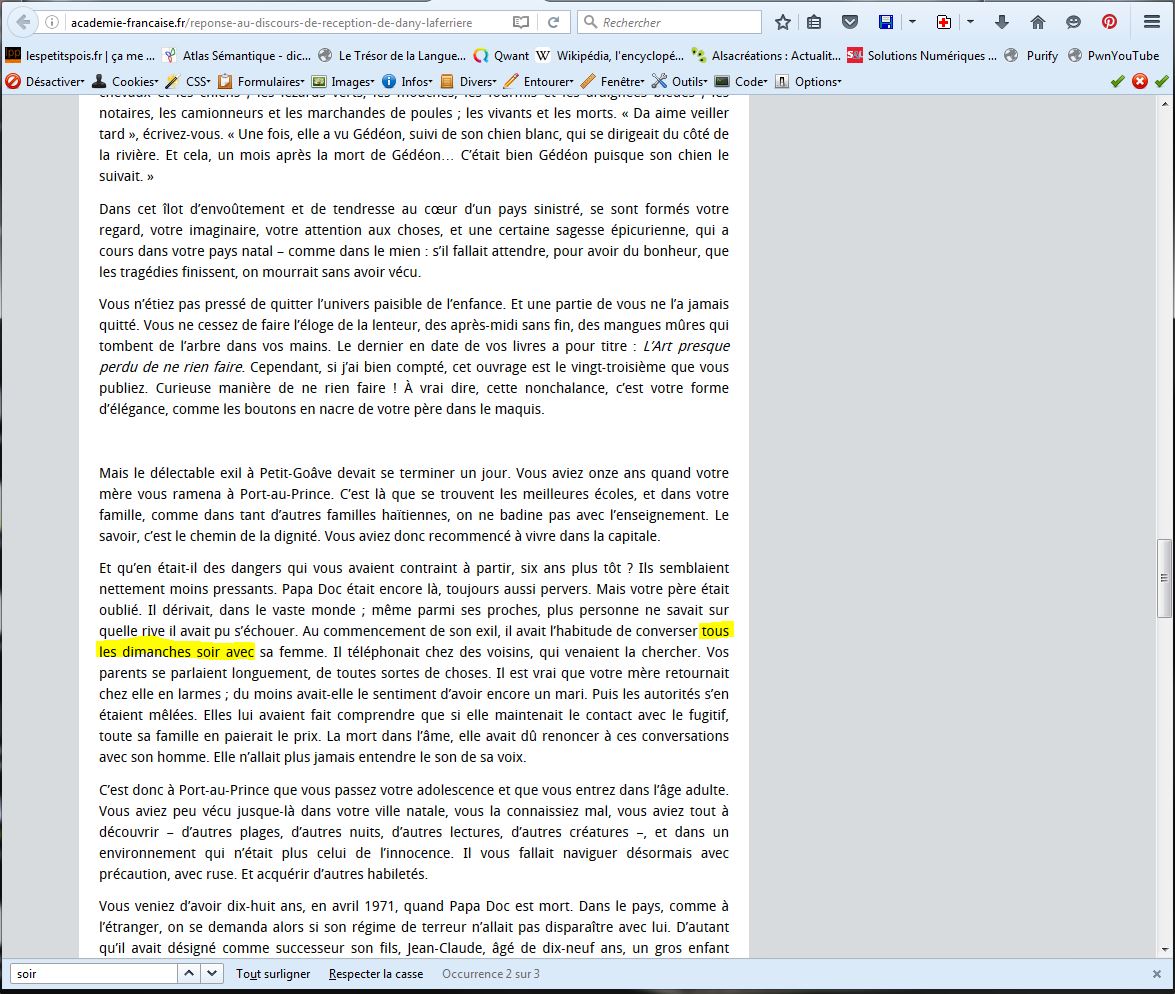This screenshot has height=994, width=1175.
Task: Open the Images menu in toolbar
Action: pos(344,81)
